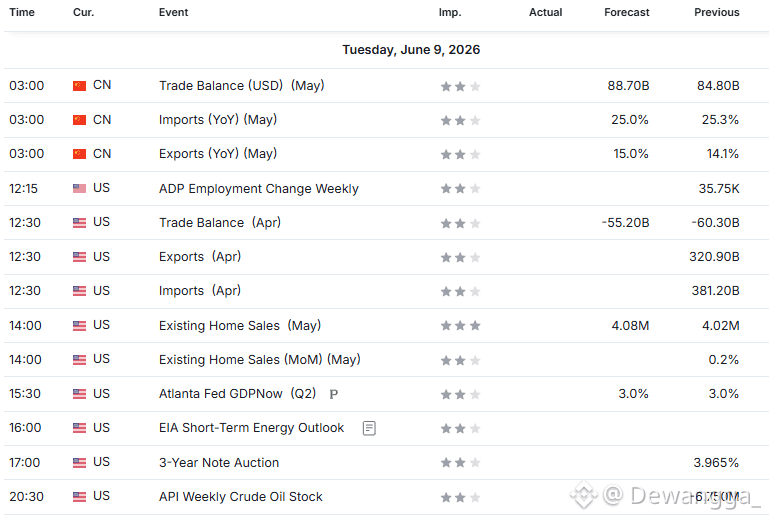Click the importance stars for 3-Year Note Auction
769x520 pixels.
click(460, 463)
